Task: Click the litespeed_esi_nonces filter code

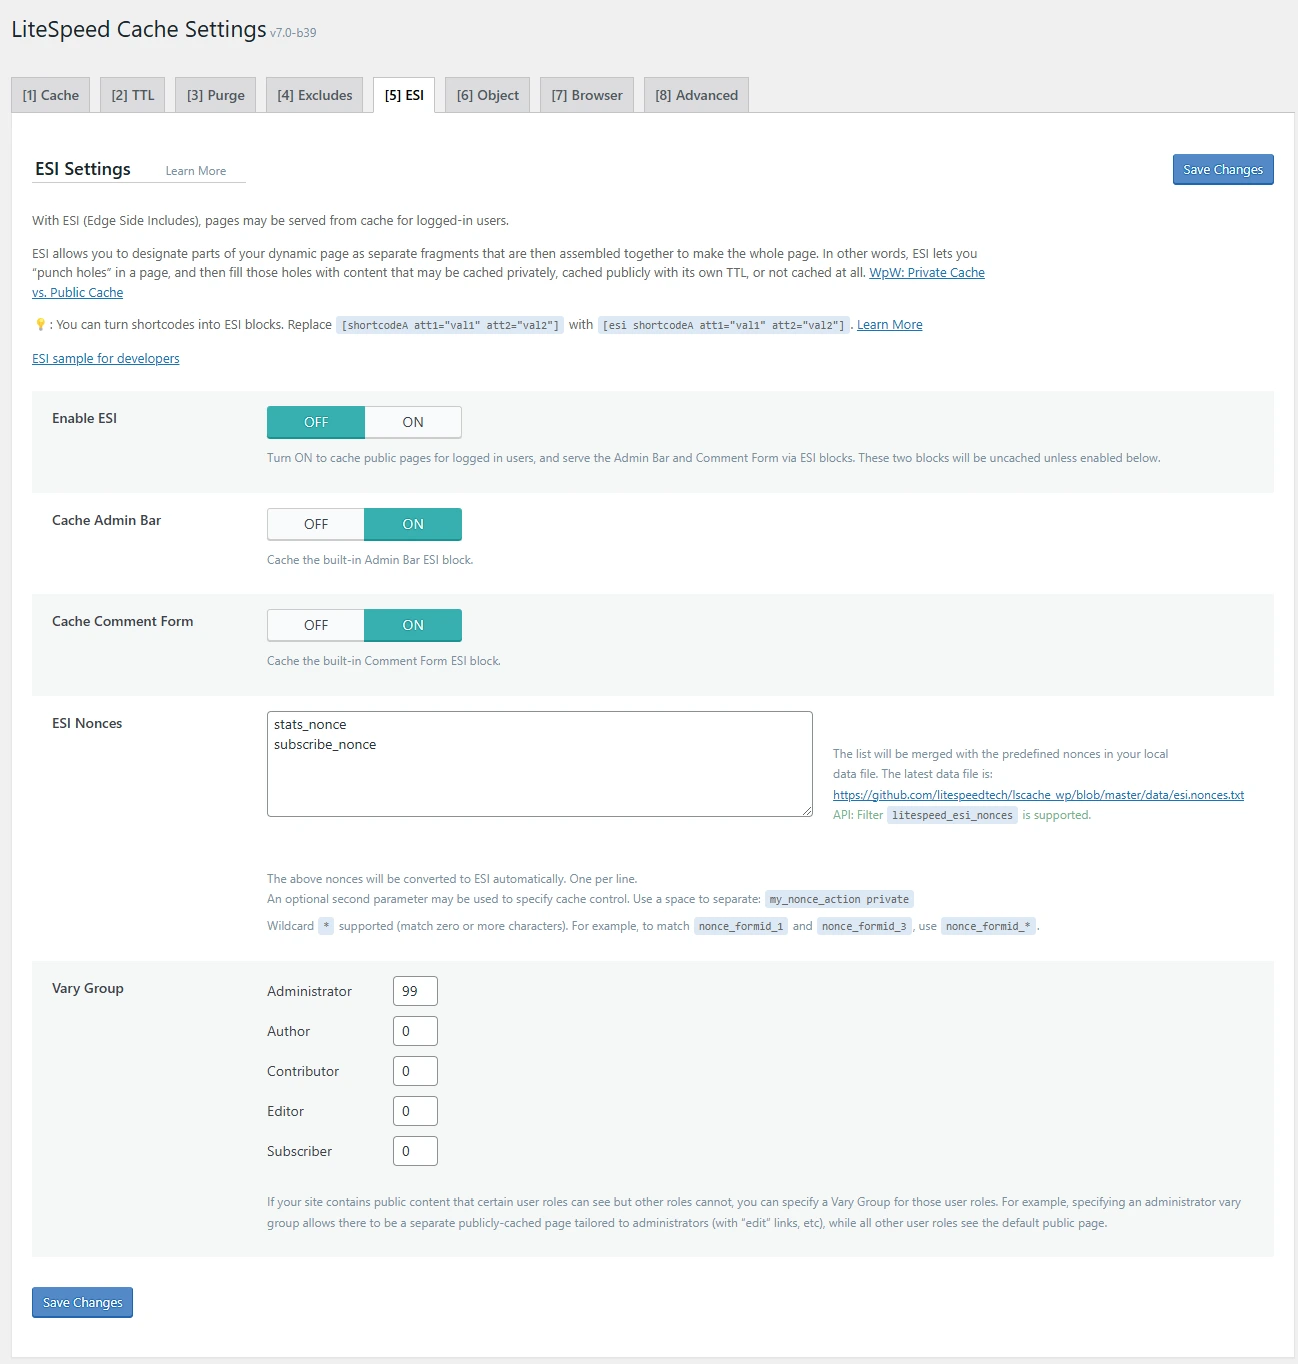Action: 952,816
